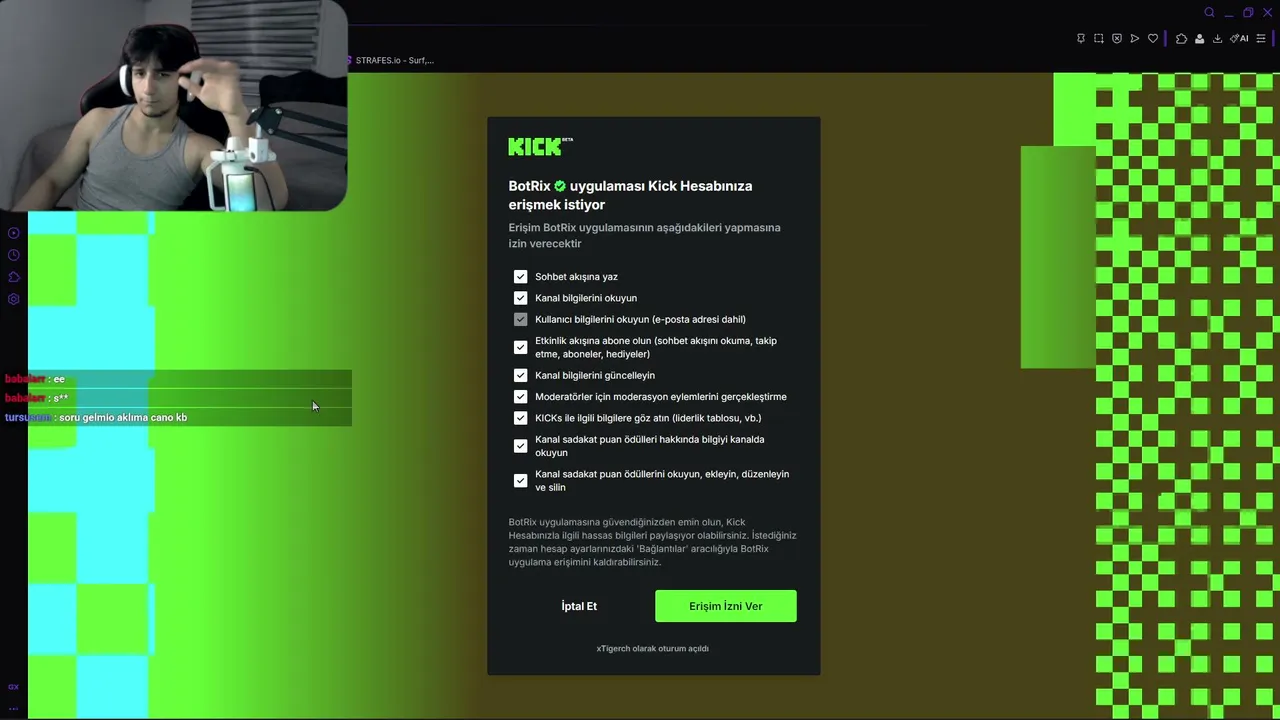Click the 'Erişim İzni Ver' button
Image resolution: width=1280 pixels, height=720 pixels.
tap(726, 606)
